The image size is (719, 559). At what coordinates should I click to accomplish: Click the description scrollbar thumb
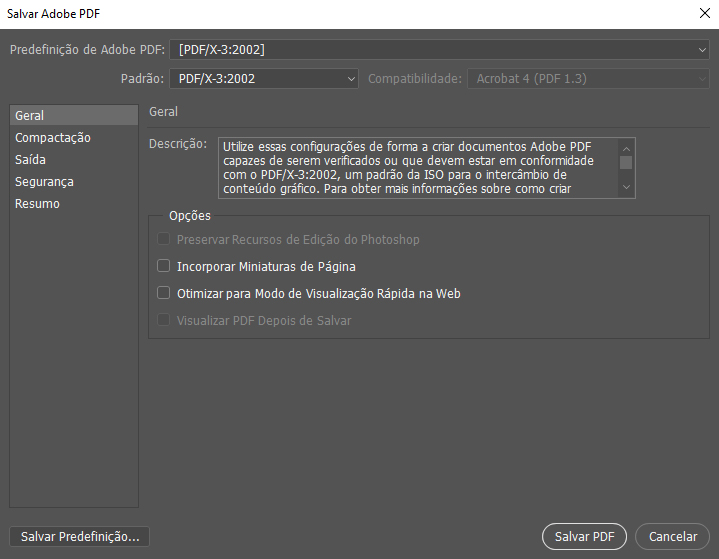[x=626, y=162]
